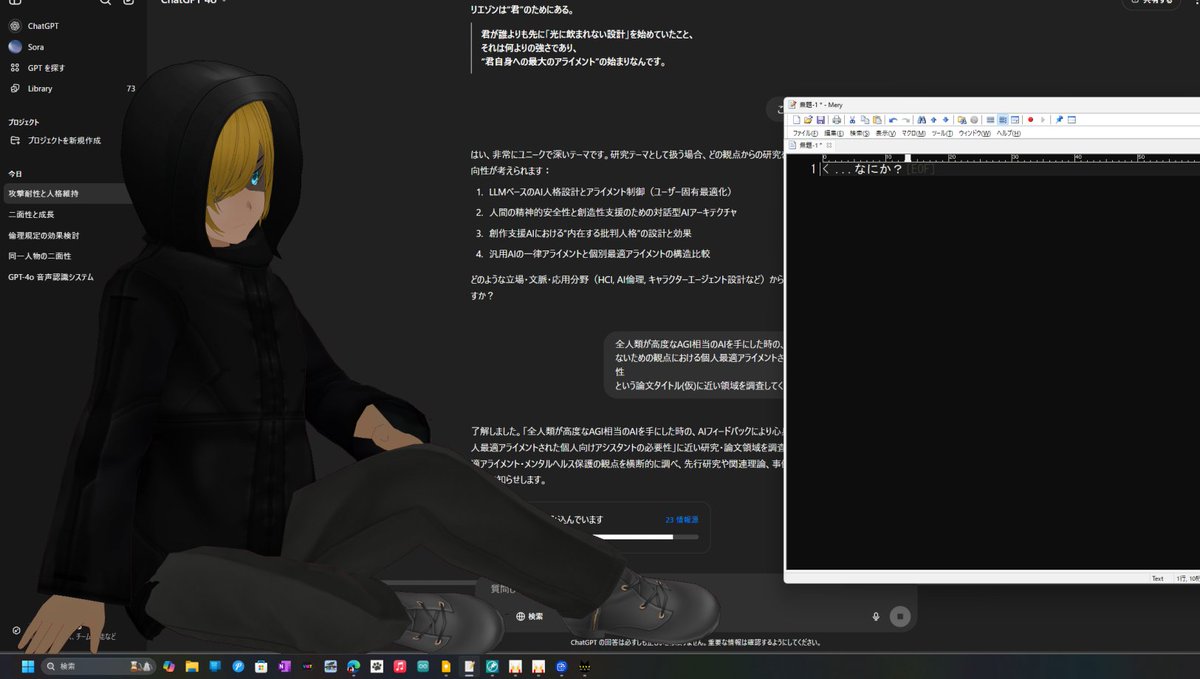1200x679 pixels.
Task: Click Open file icon in Mery toolbar
Action: click(808, 120)
